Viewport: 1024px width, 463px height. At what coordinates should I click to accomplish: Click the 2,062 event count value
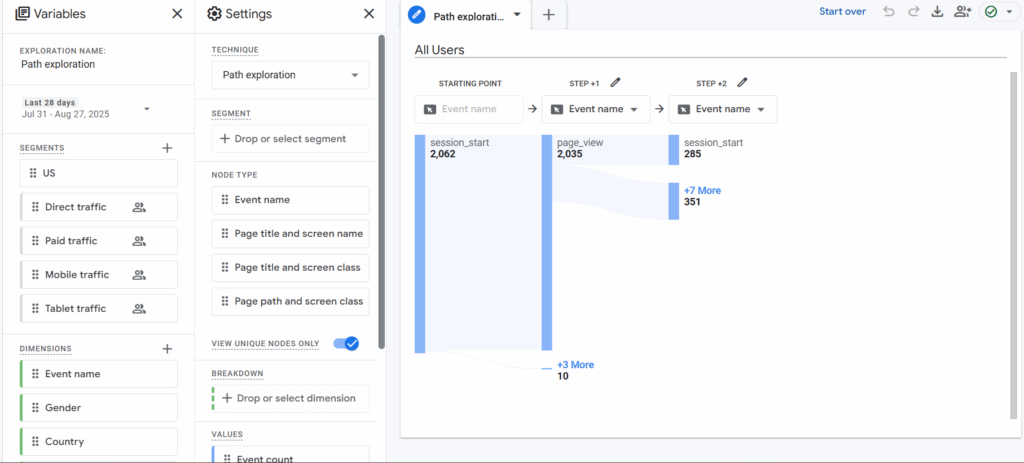point(443,154)
